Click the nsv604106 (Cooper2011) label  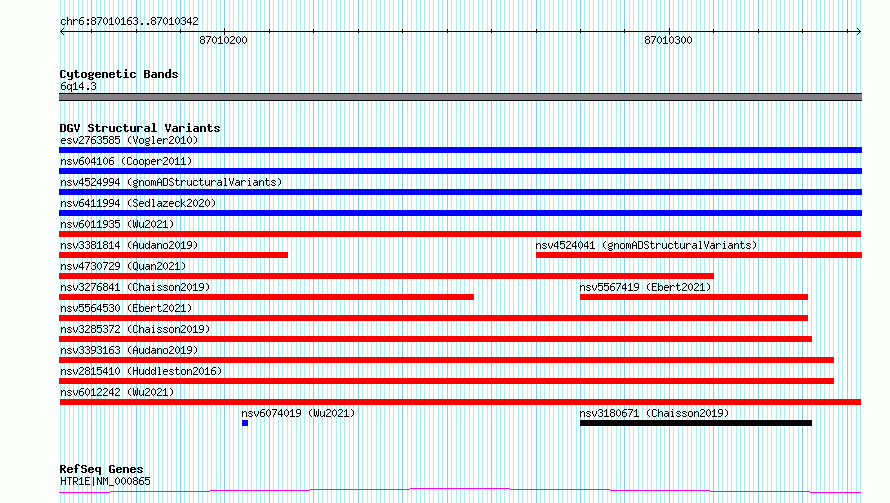(126, 161)
